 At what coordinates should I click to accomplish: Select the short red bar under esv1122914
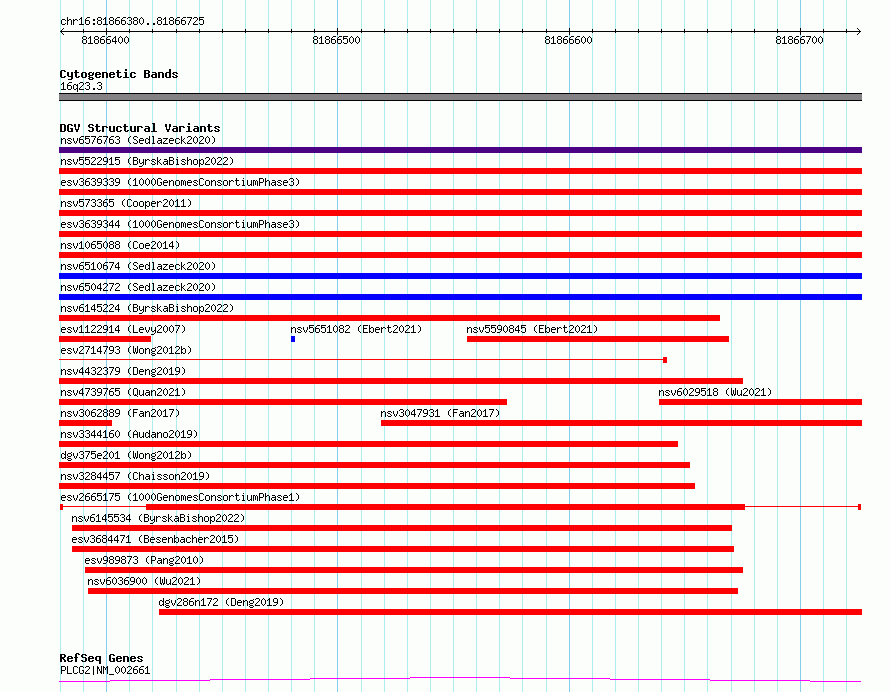105,339
